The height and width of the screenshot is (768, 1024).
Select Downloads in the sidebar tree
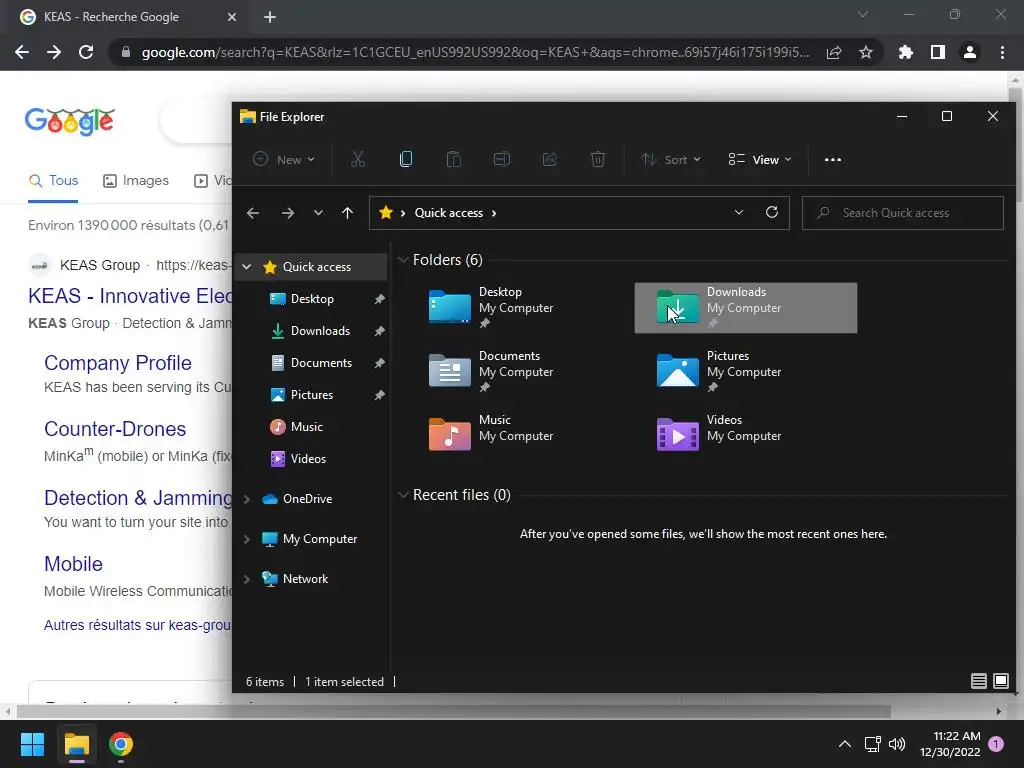tap(320, 330)
